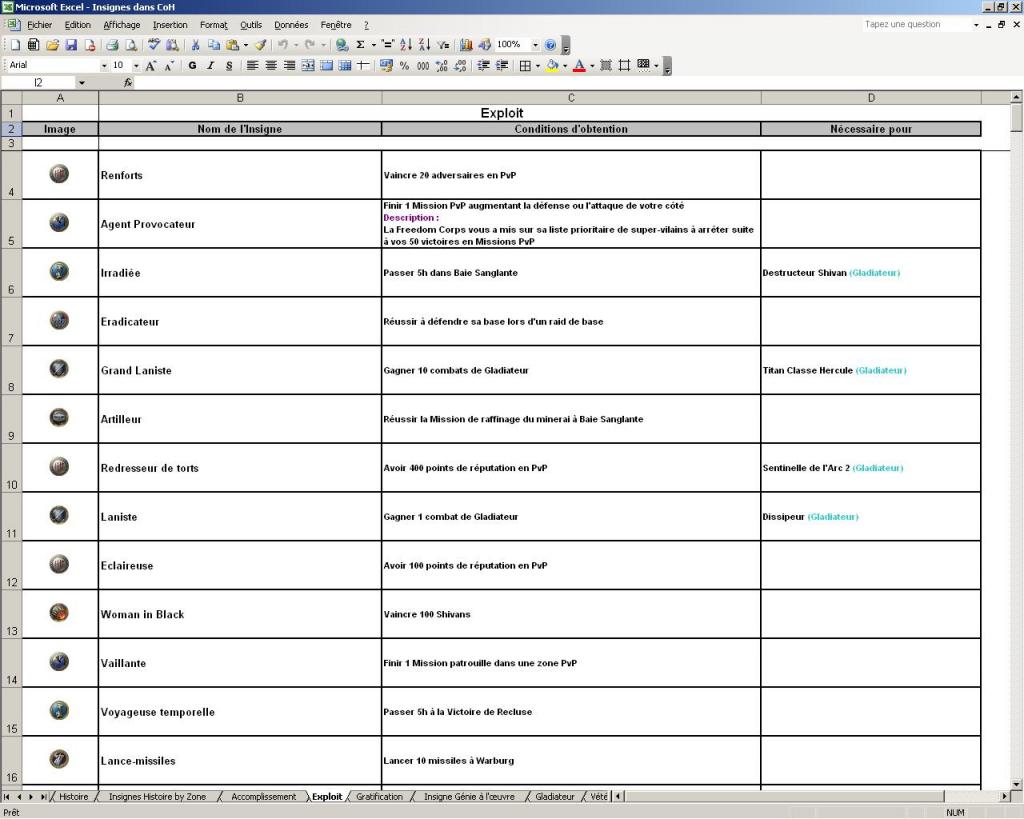Align text to the right
The width and height of the screenshot is (1024, 819).
point(289,65)
